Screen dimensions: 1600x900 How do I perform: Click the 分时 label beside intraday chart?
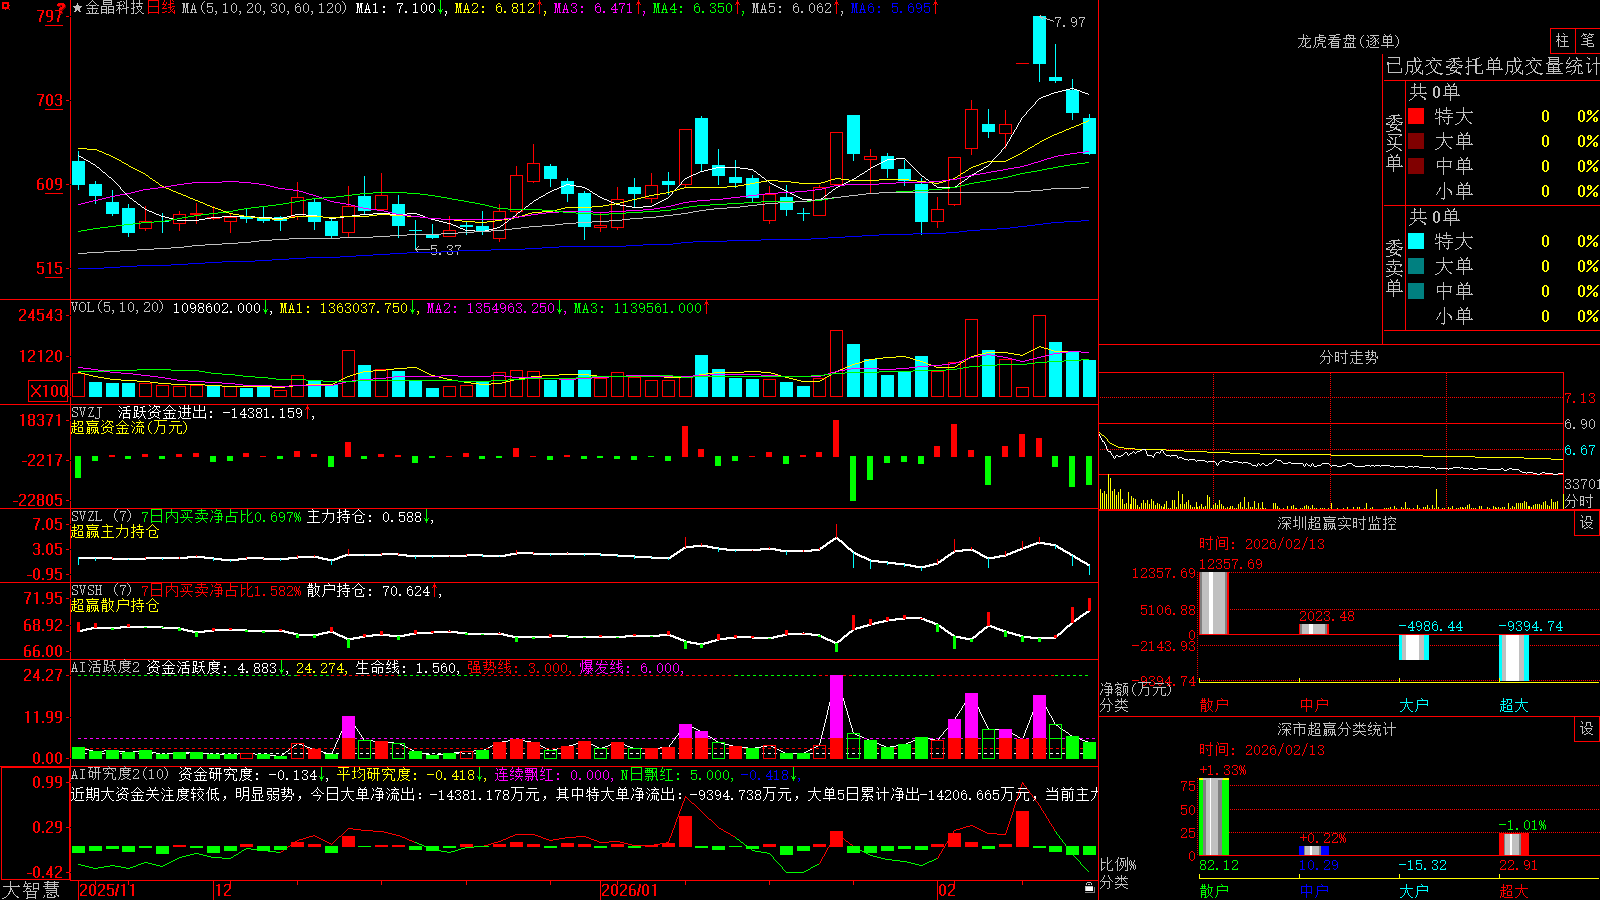[x=1579, y=501]
